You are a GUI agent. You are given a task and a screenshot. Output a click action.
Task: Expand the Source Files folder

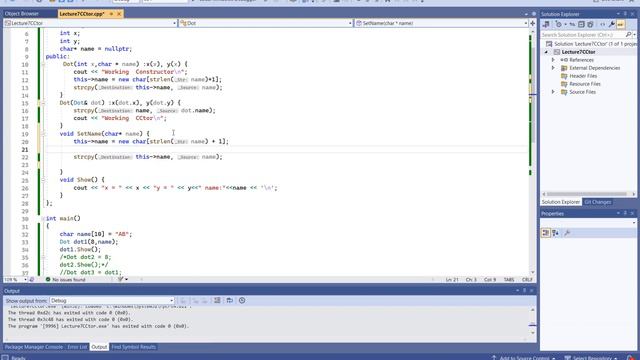[553, 92]
